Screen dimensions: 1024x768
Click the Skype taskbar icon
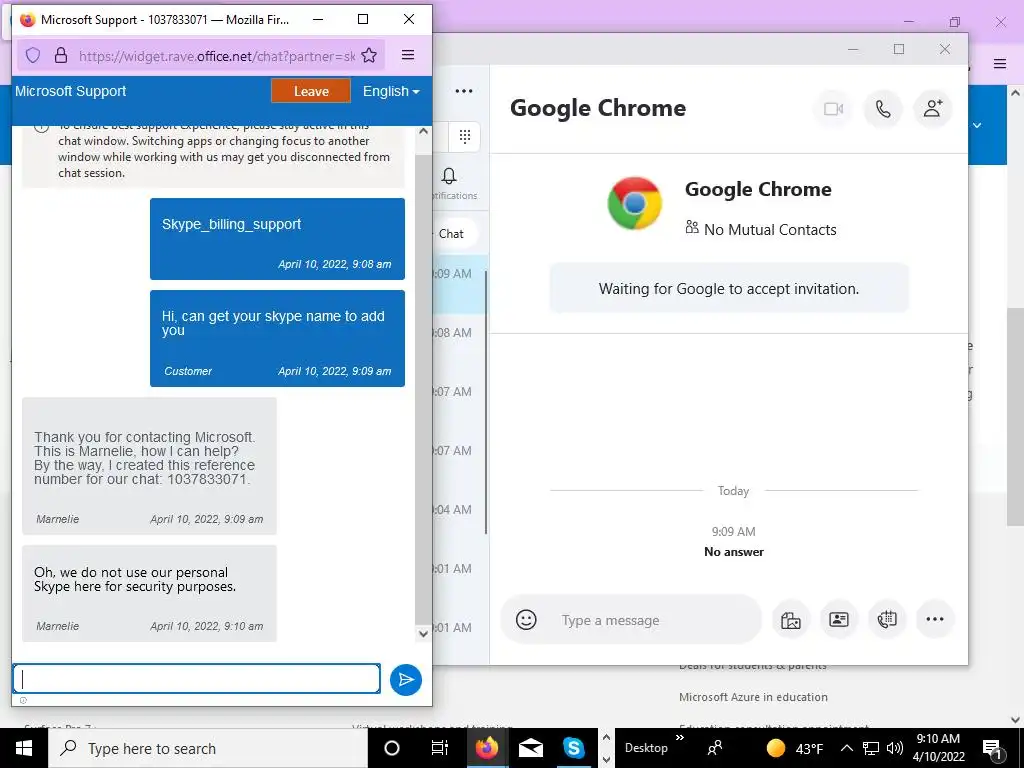tap(573, 748)
